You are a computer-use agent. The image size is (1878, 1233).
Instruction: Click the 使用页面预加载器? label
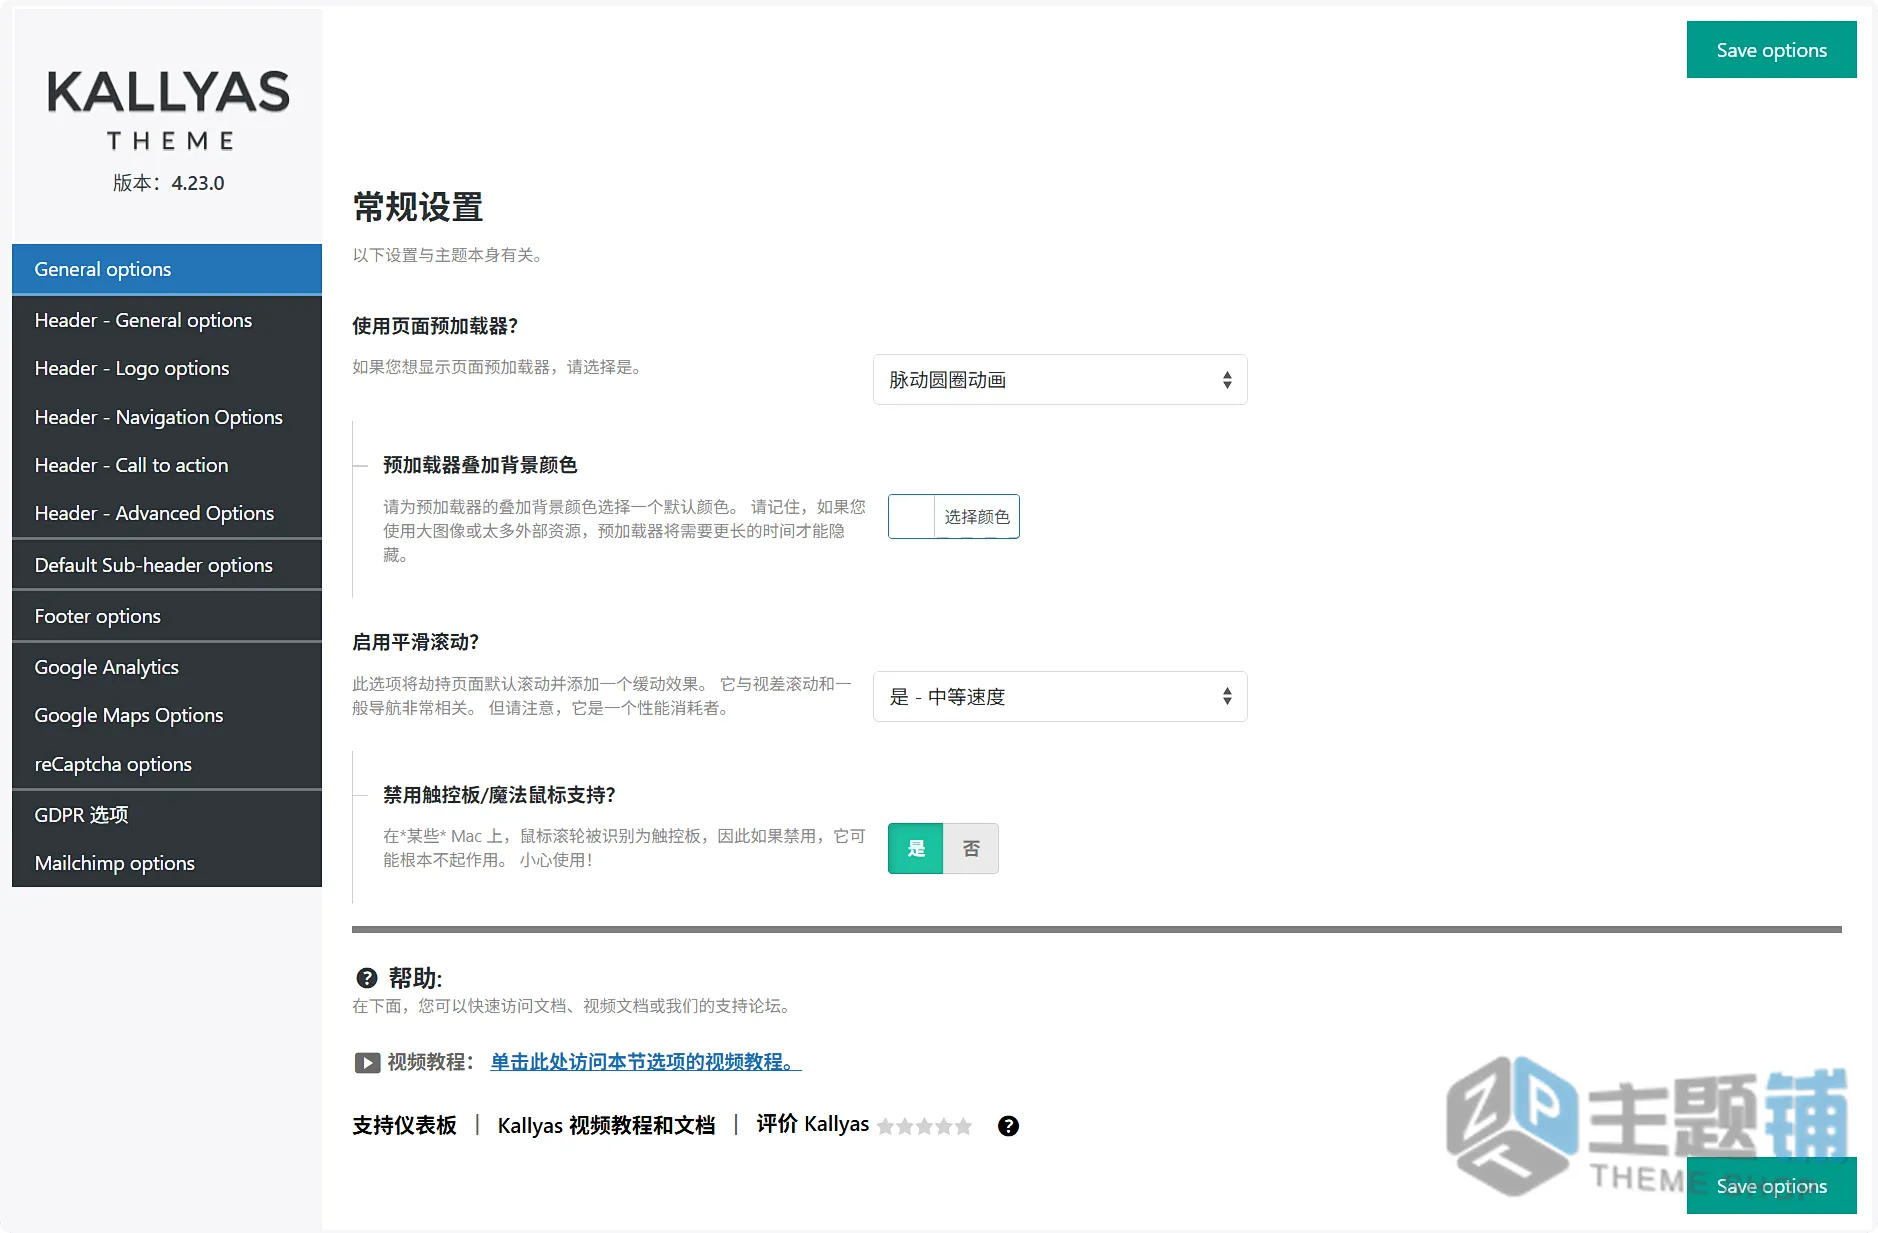pos(435,326)
